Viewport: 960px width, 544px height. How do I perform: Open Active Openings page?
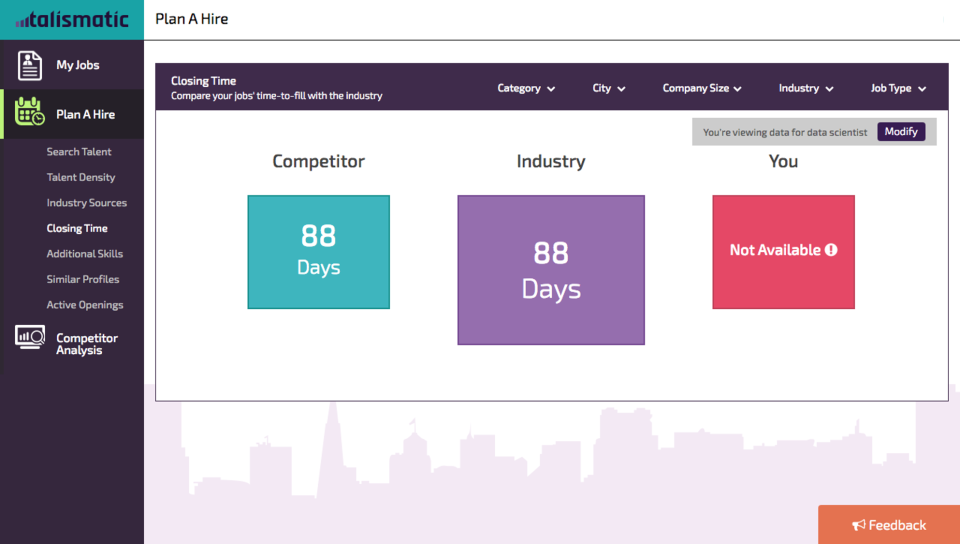84,305
